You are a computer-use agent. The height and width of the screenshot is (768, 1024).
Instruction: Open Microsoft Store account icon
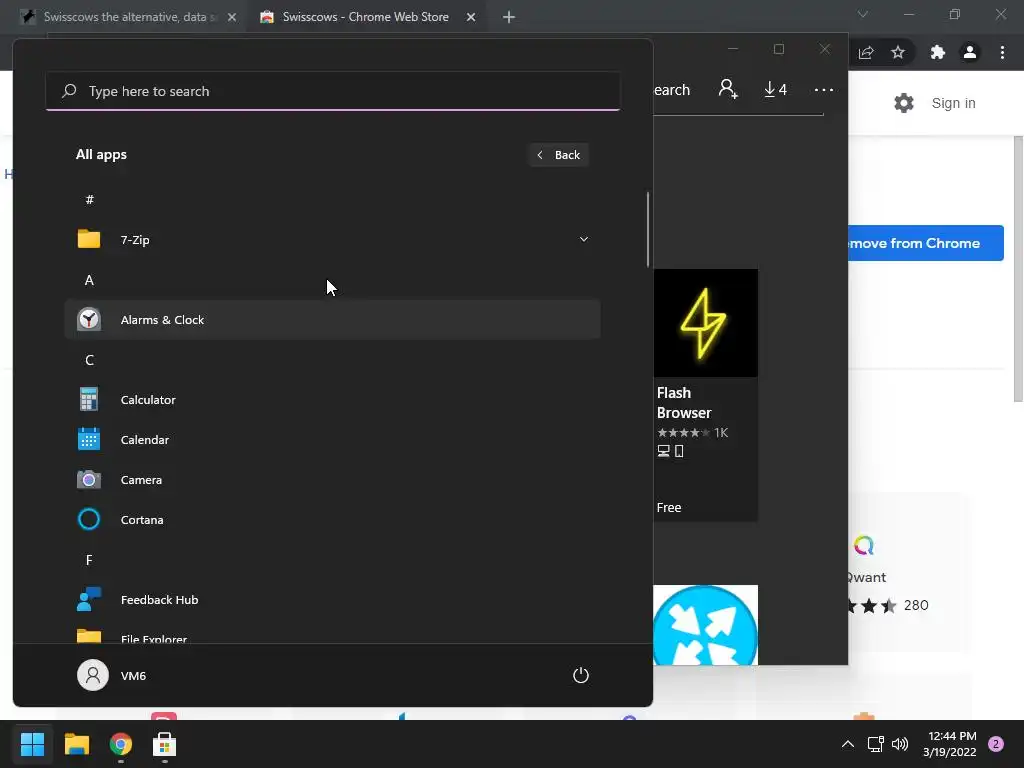click(x=728, y=89)
